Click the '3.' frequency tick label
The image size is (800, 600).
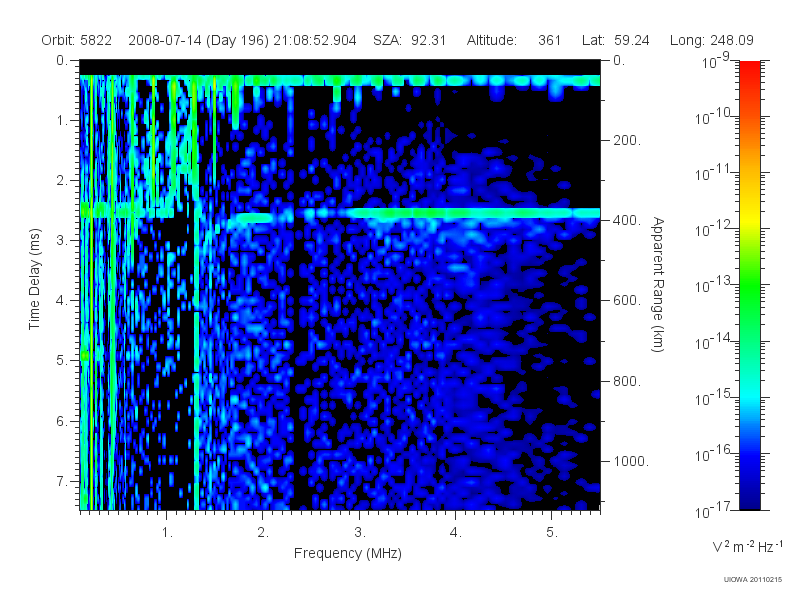pos(360,533)
